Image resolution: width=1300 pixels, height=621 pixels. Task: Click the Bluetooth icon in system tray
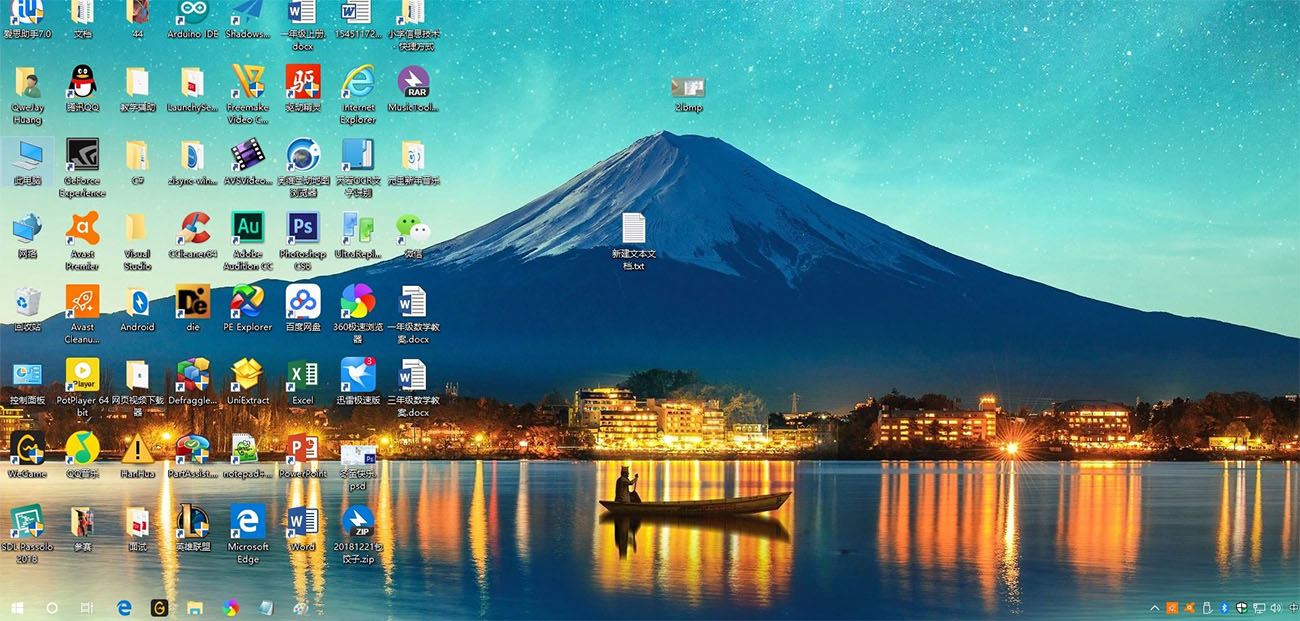pyautogui.click(x=1224, y=607)
